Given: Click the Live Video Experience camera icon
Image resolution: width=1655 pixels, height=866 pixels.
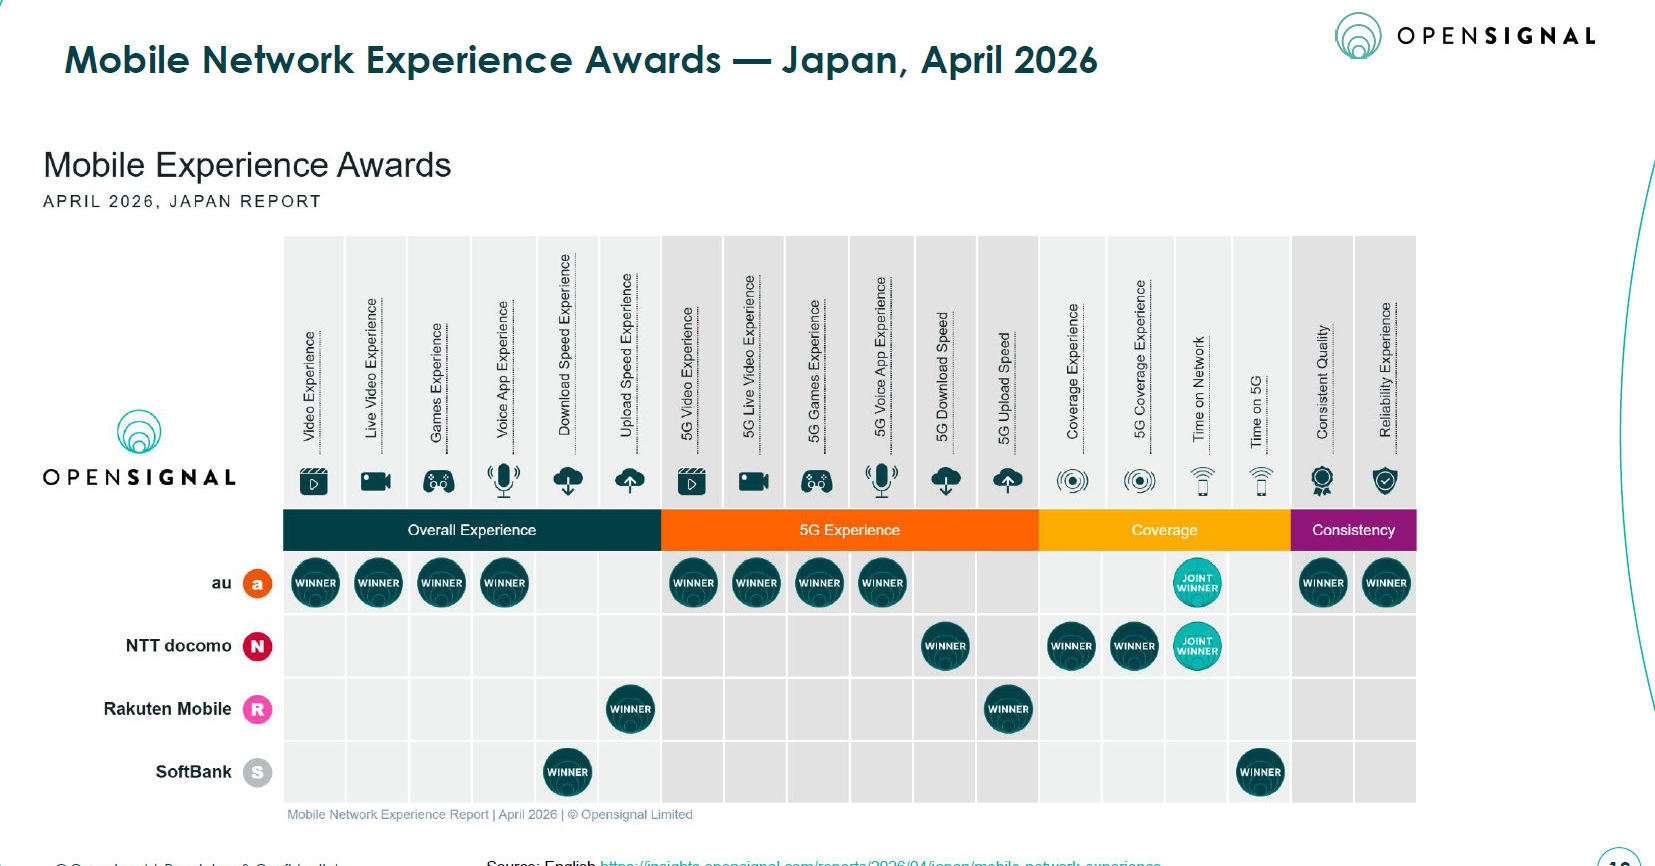Looking at the screenshot, I should (376, 481).
